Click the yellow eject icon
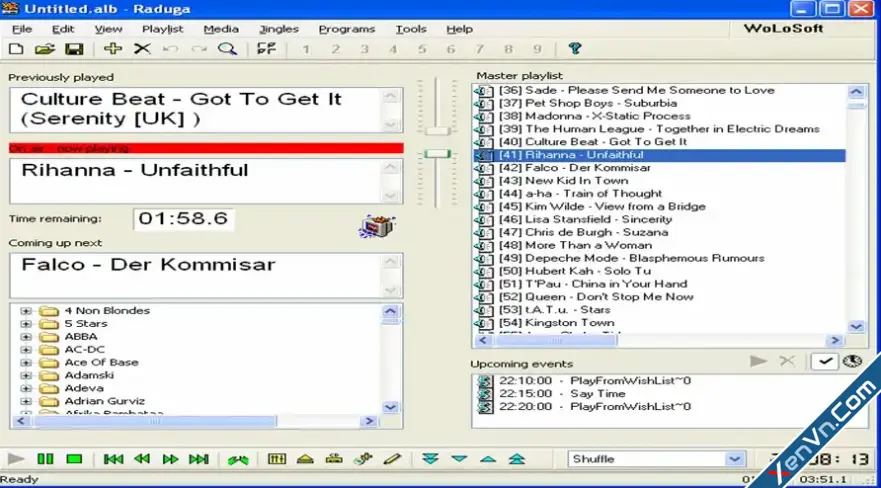This screenshot has height=488, width=881. pyautogui.click(x=305, y=459)
